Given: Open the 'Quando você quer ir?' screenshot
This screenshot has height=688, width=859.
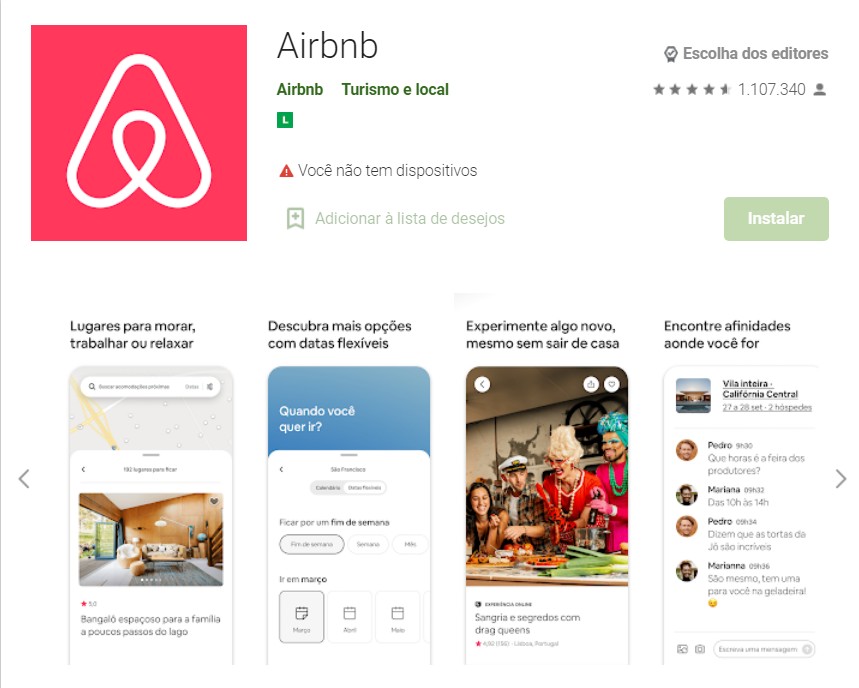Looking at the screenshot, I should [349, 515].
